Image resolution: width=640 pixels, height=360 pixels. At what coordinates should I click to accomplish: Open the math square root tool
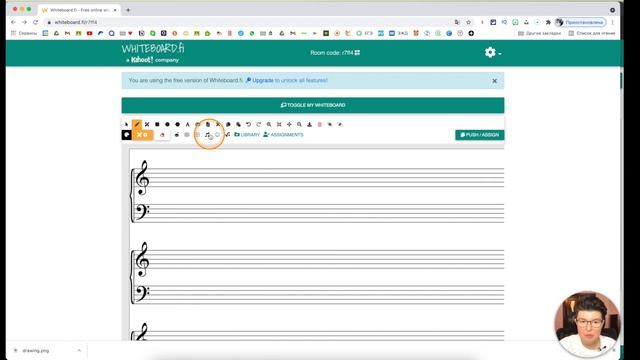(227, 135)
